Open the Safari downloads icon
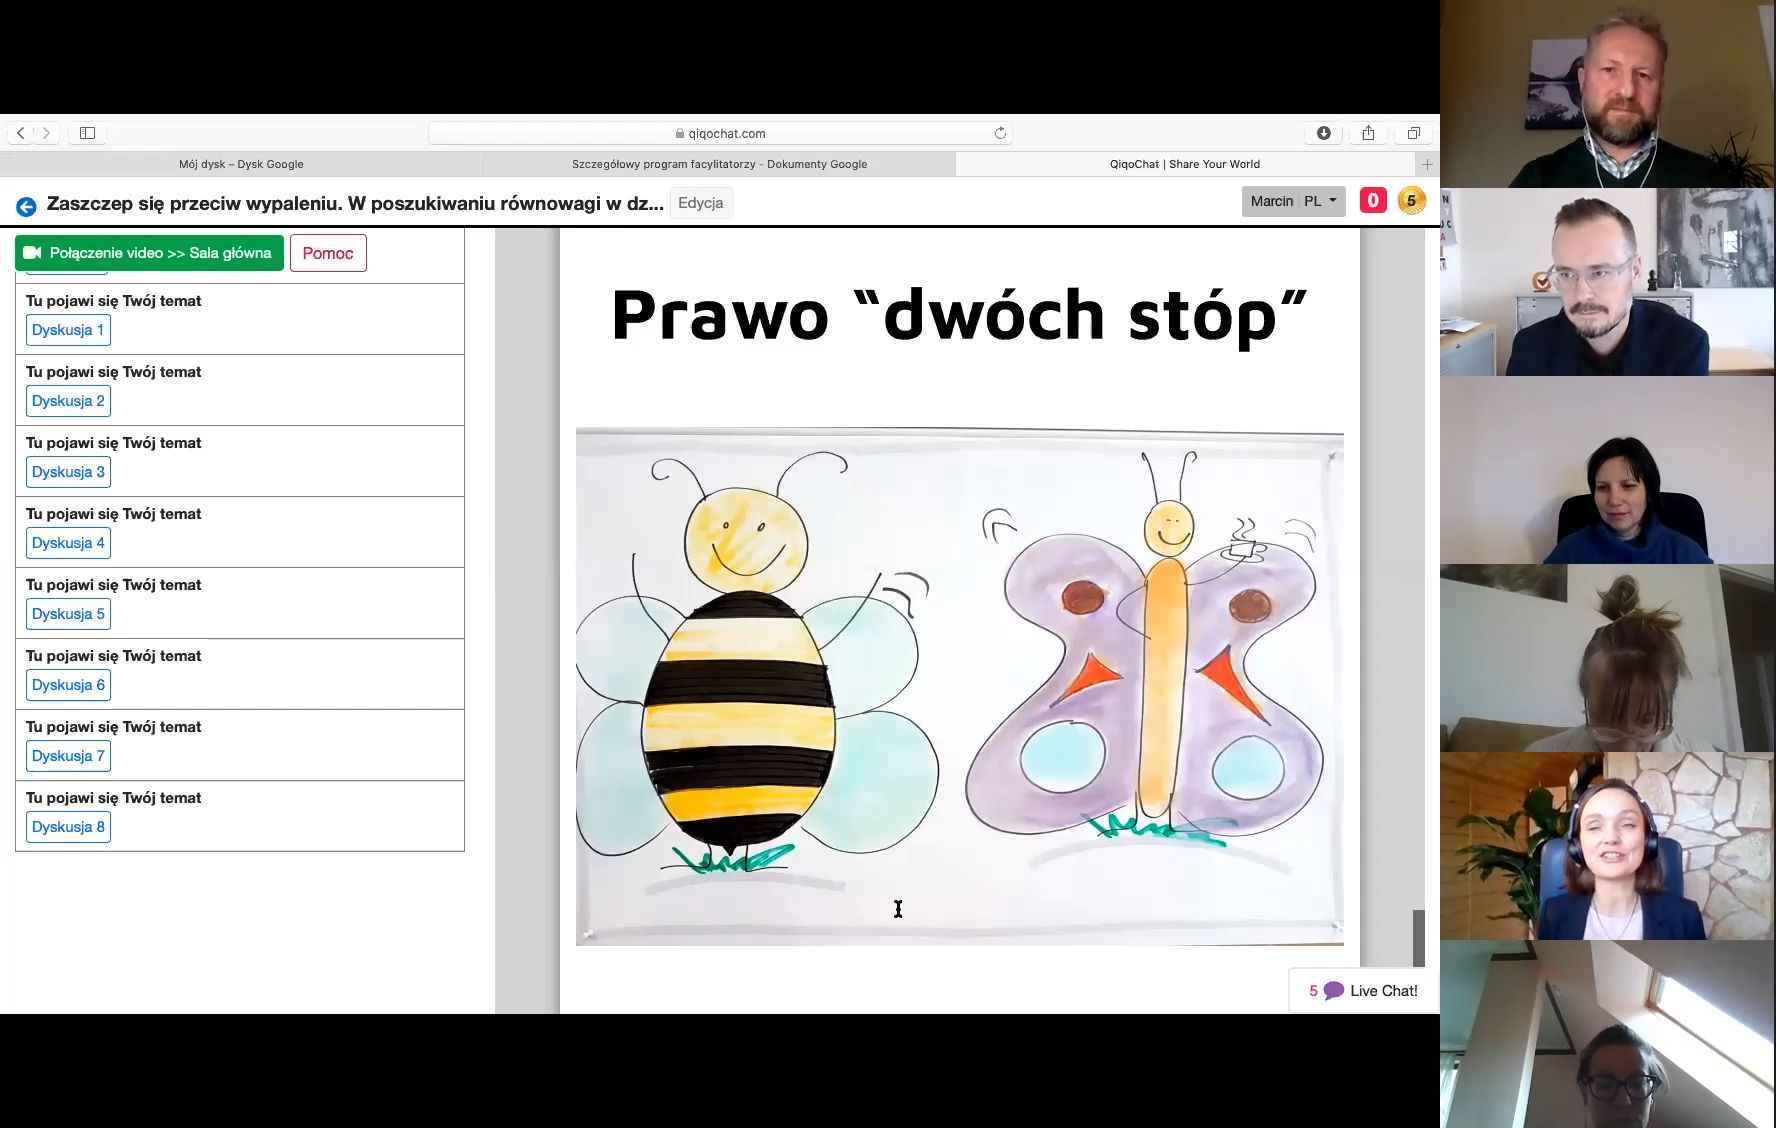 click(1324, 133)
